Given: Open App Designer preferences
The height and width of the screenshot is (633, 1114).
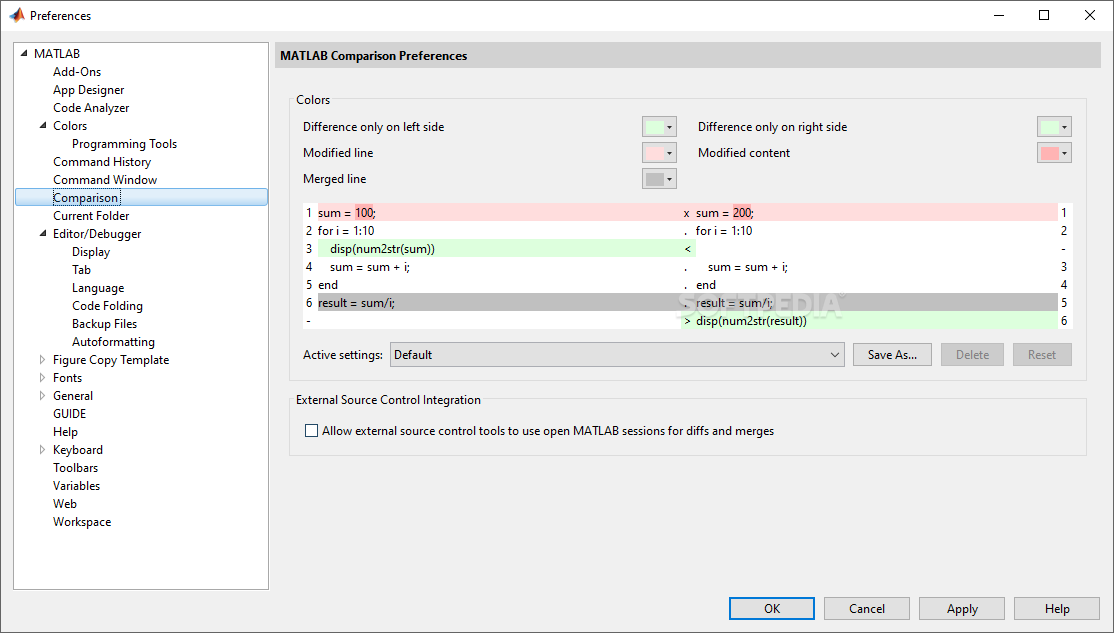Looking at the screenshot, I should tap(89, 90).
